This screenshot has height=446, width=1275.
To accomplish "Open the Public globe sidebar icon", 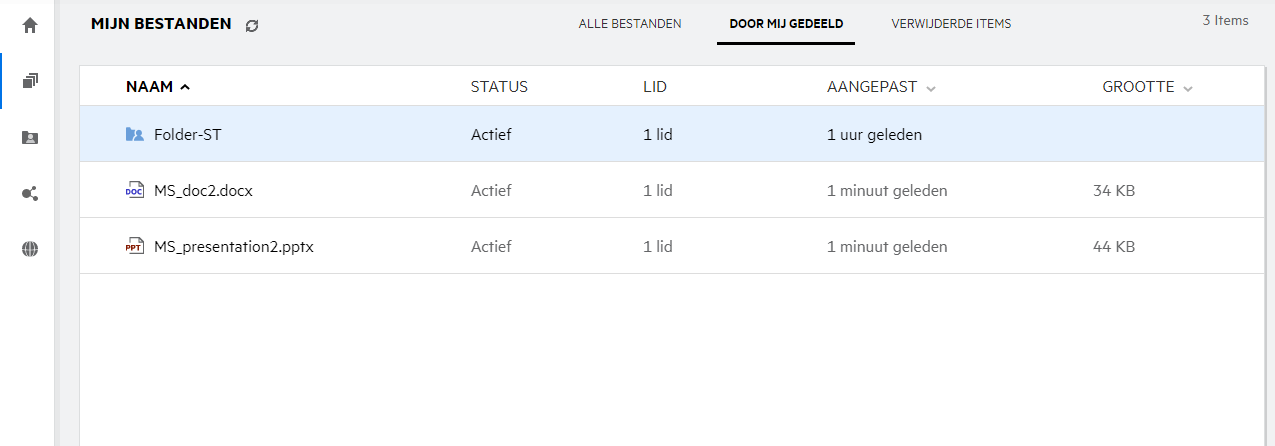I will (29, 250).
